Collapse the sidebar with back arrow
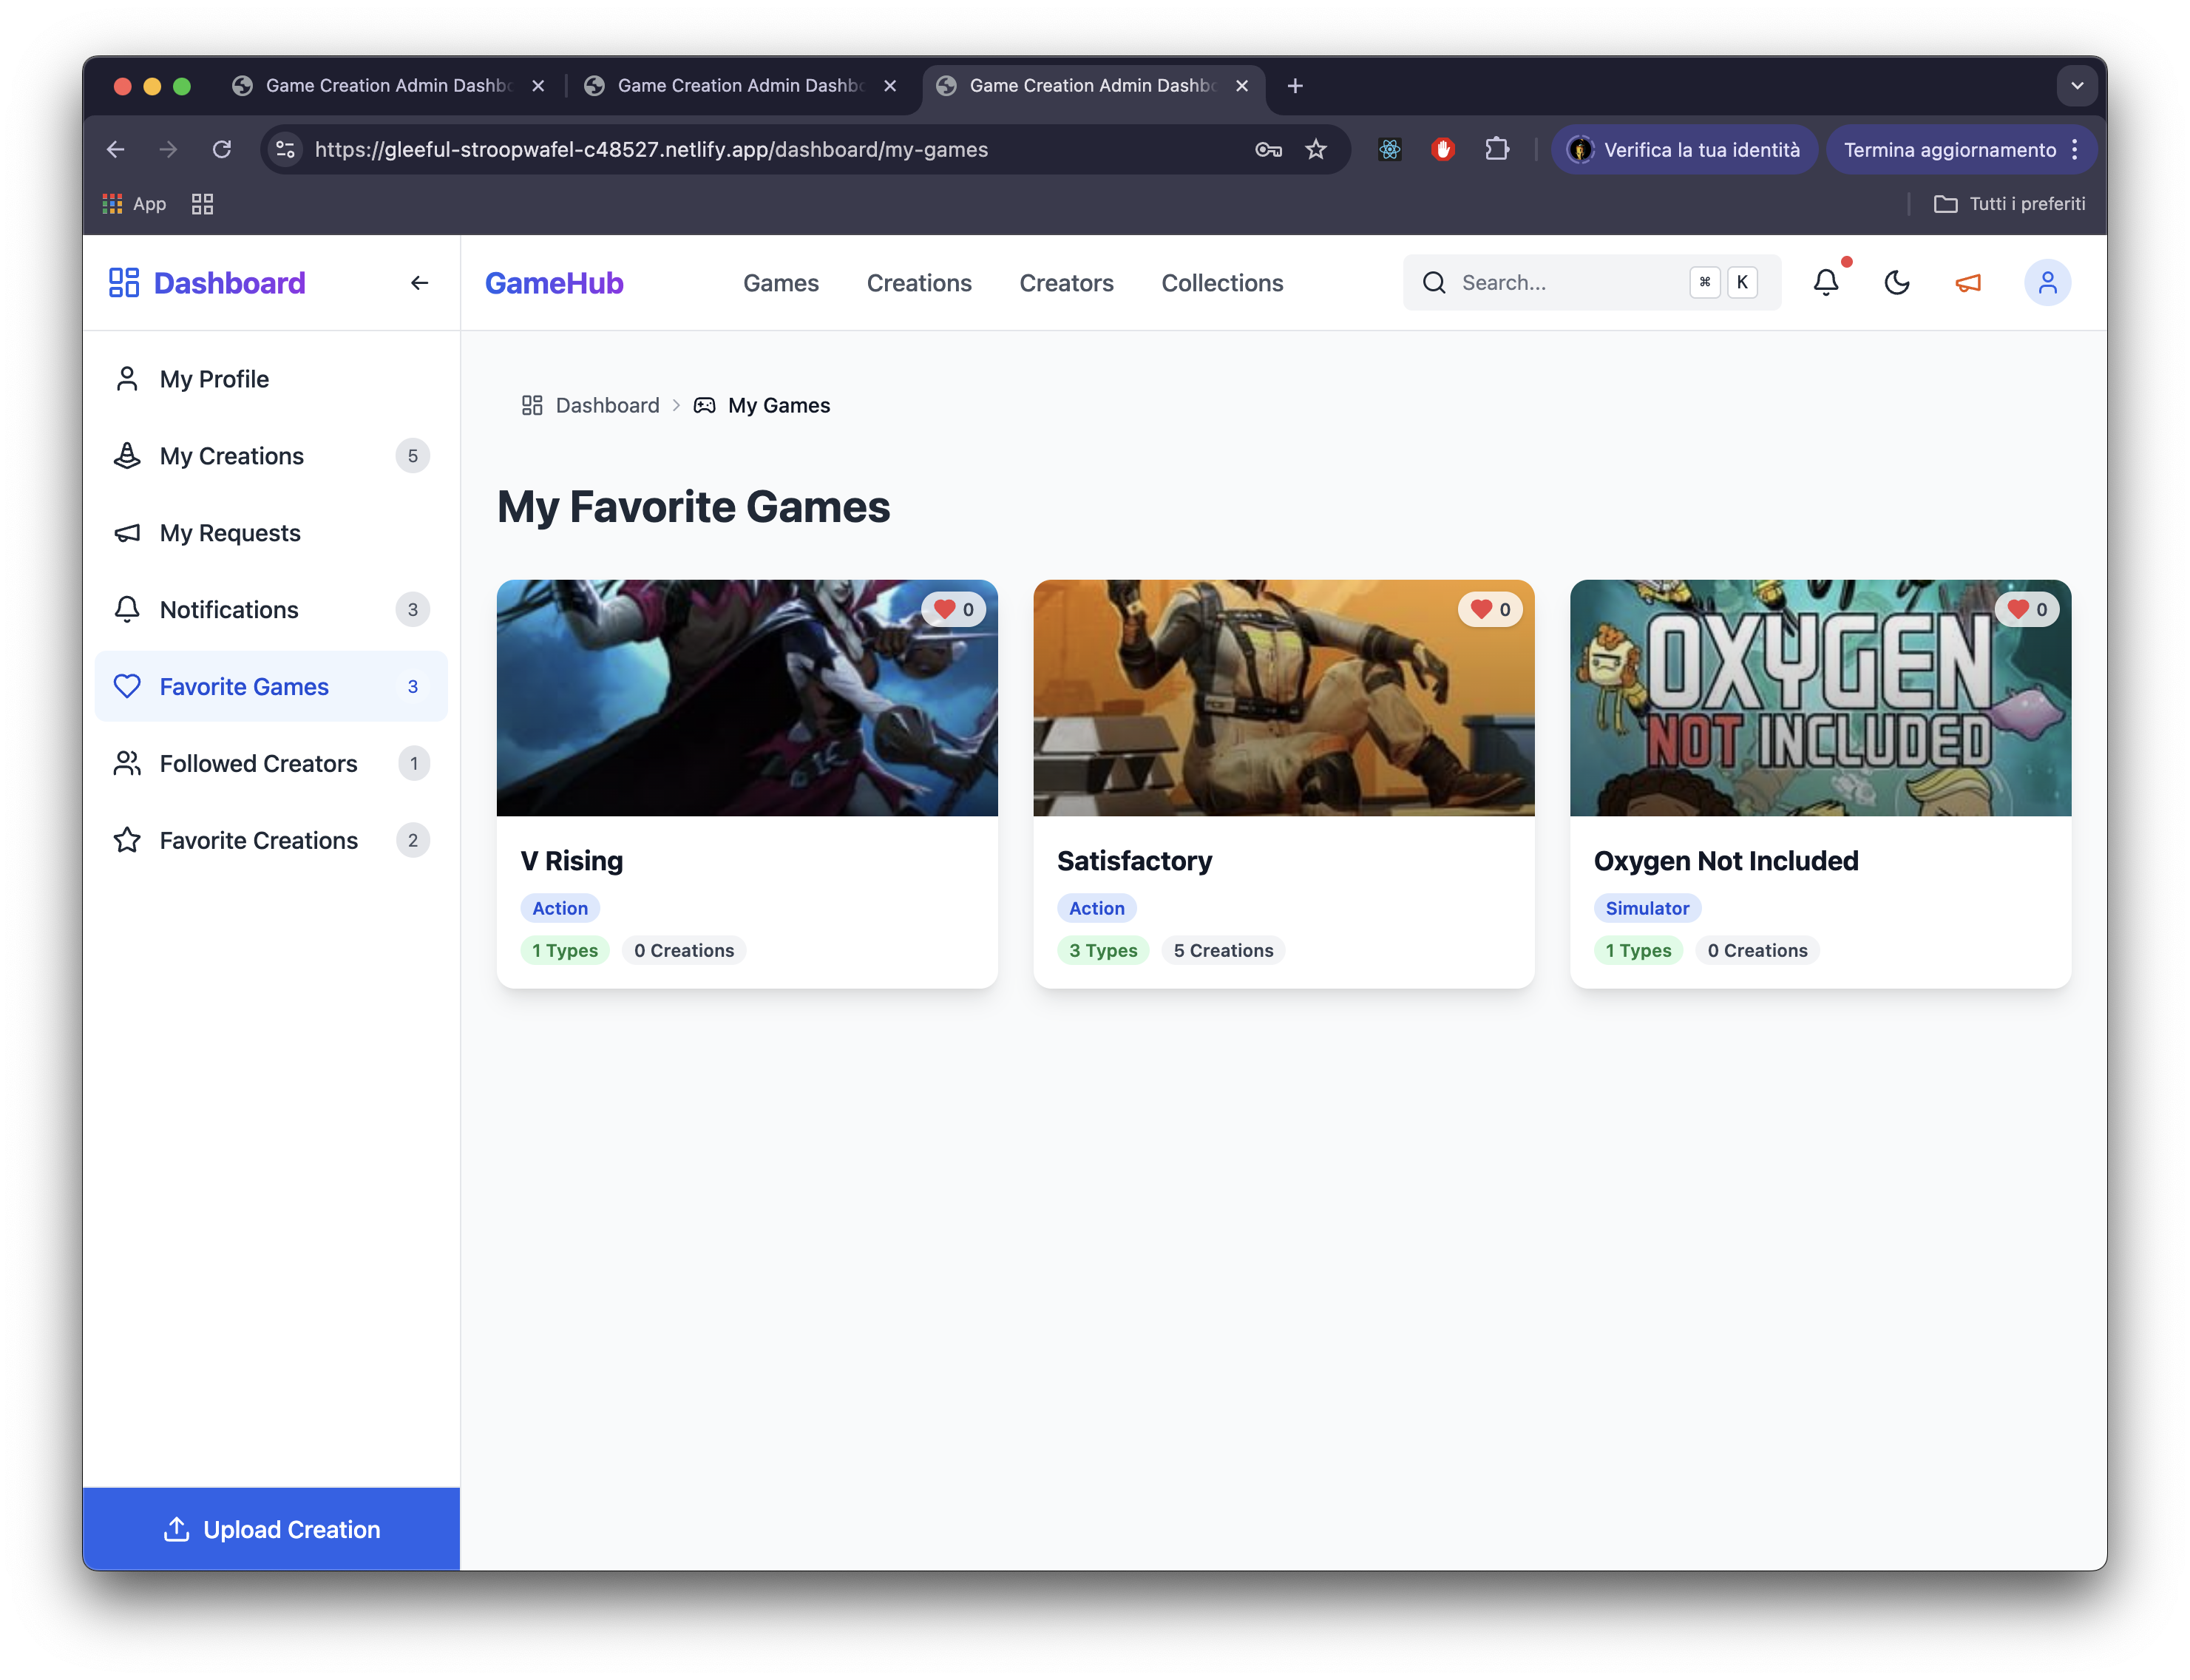2190x1680 pixels. coord(419,283)
